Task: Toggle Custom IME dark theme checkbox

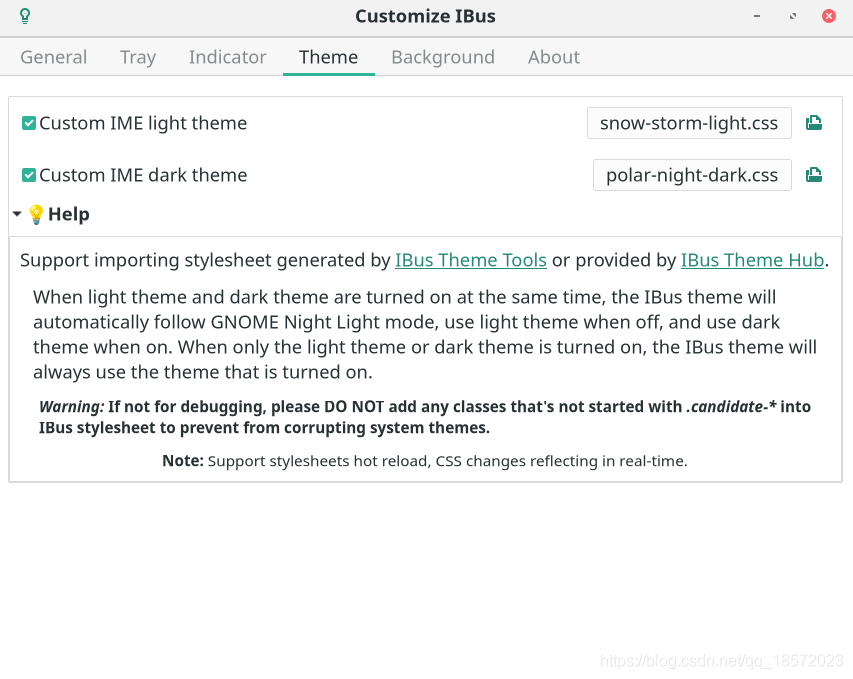Action: (x=29, y=175)
